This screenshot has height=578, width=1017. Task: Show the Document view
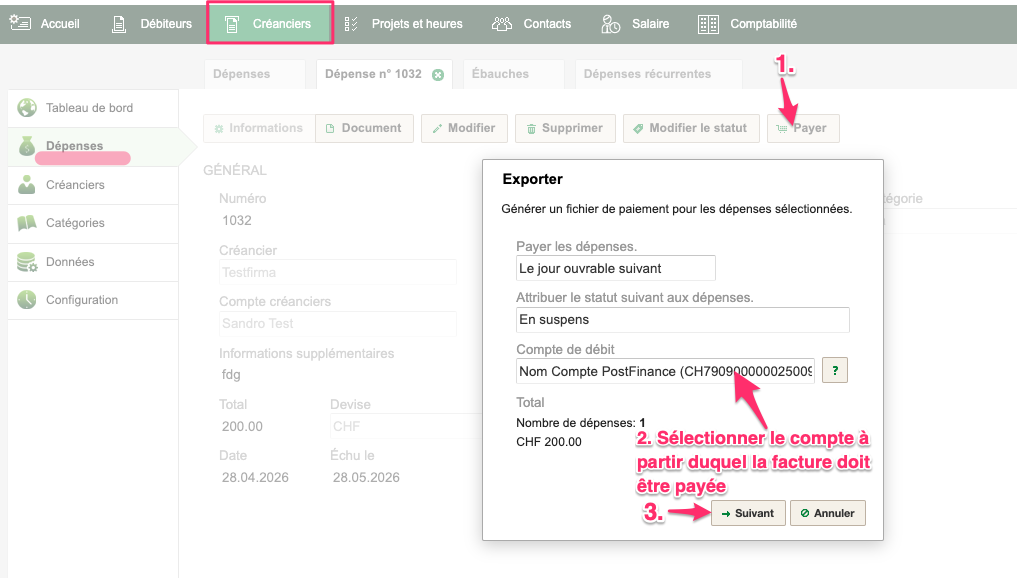tap(365, 128)
